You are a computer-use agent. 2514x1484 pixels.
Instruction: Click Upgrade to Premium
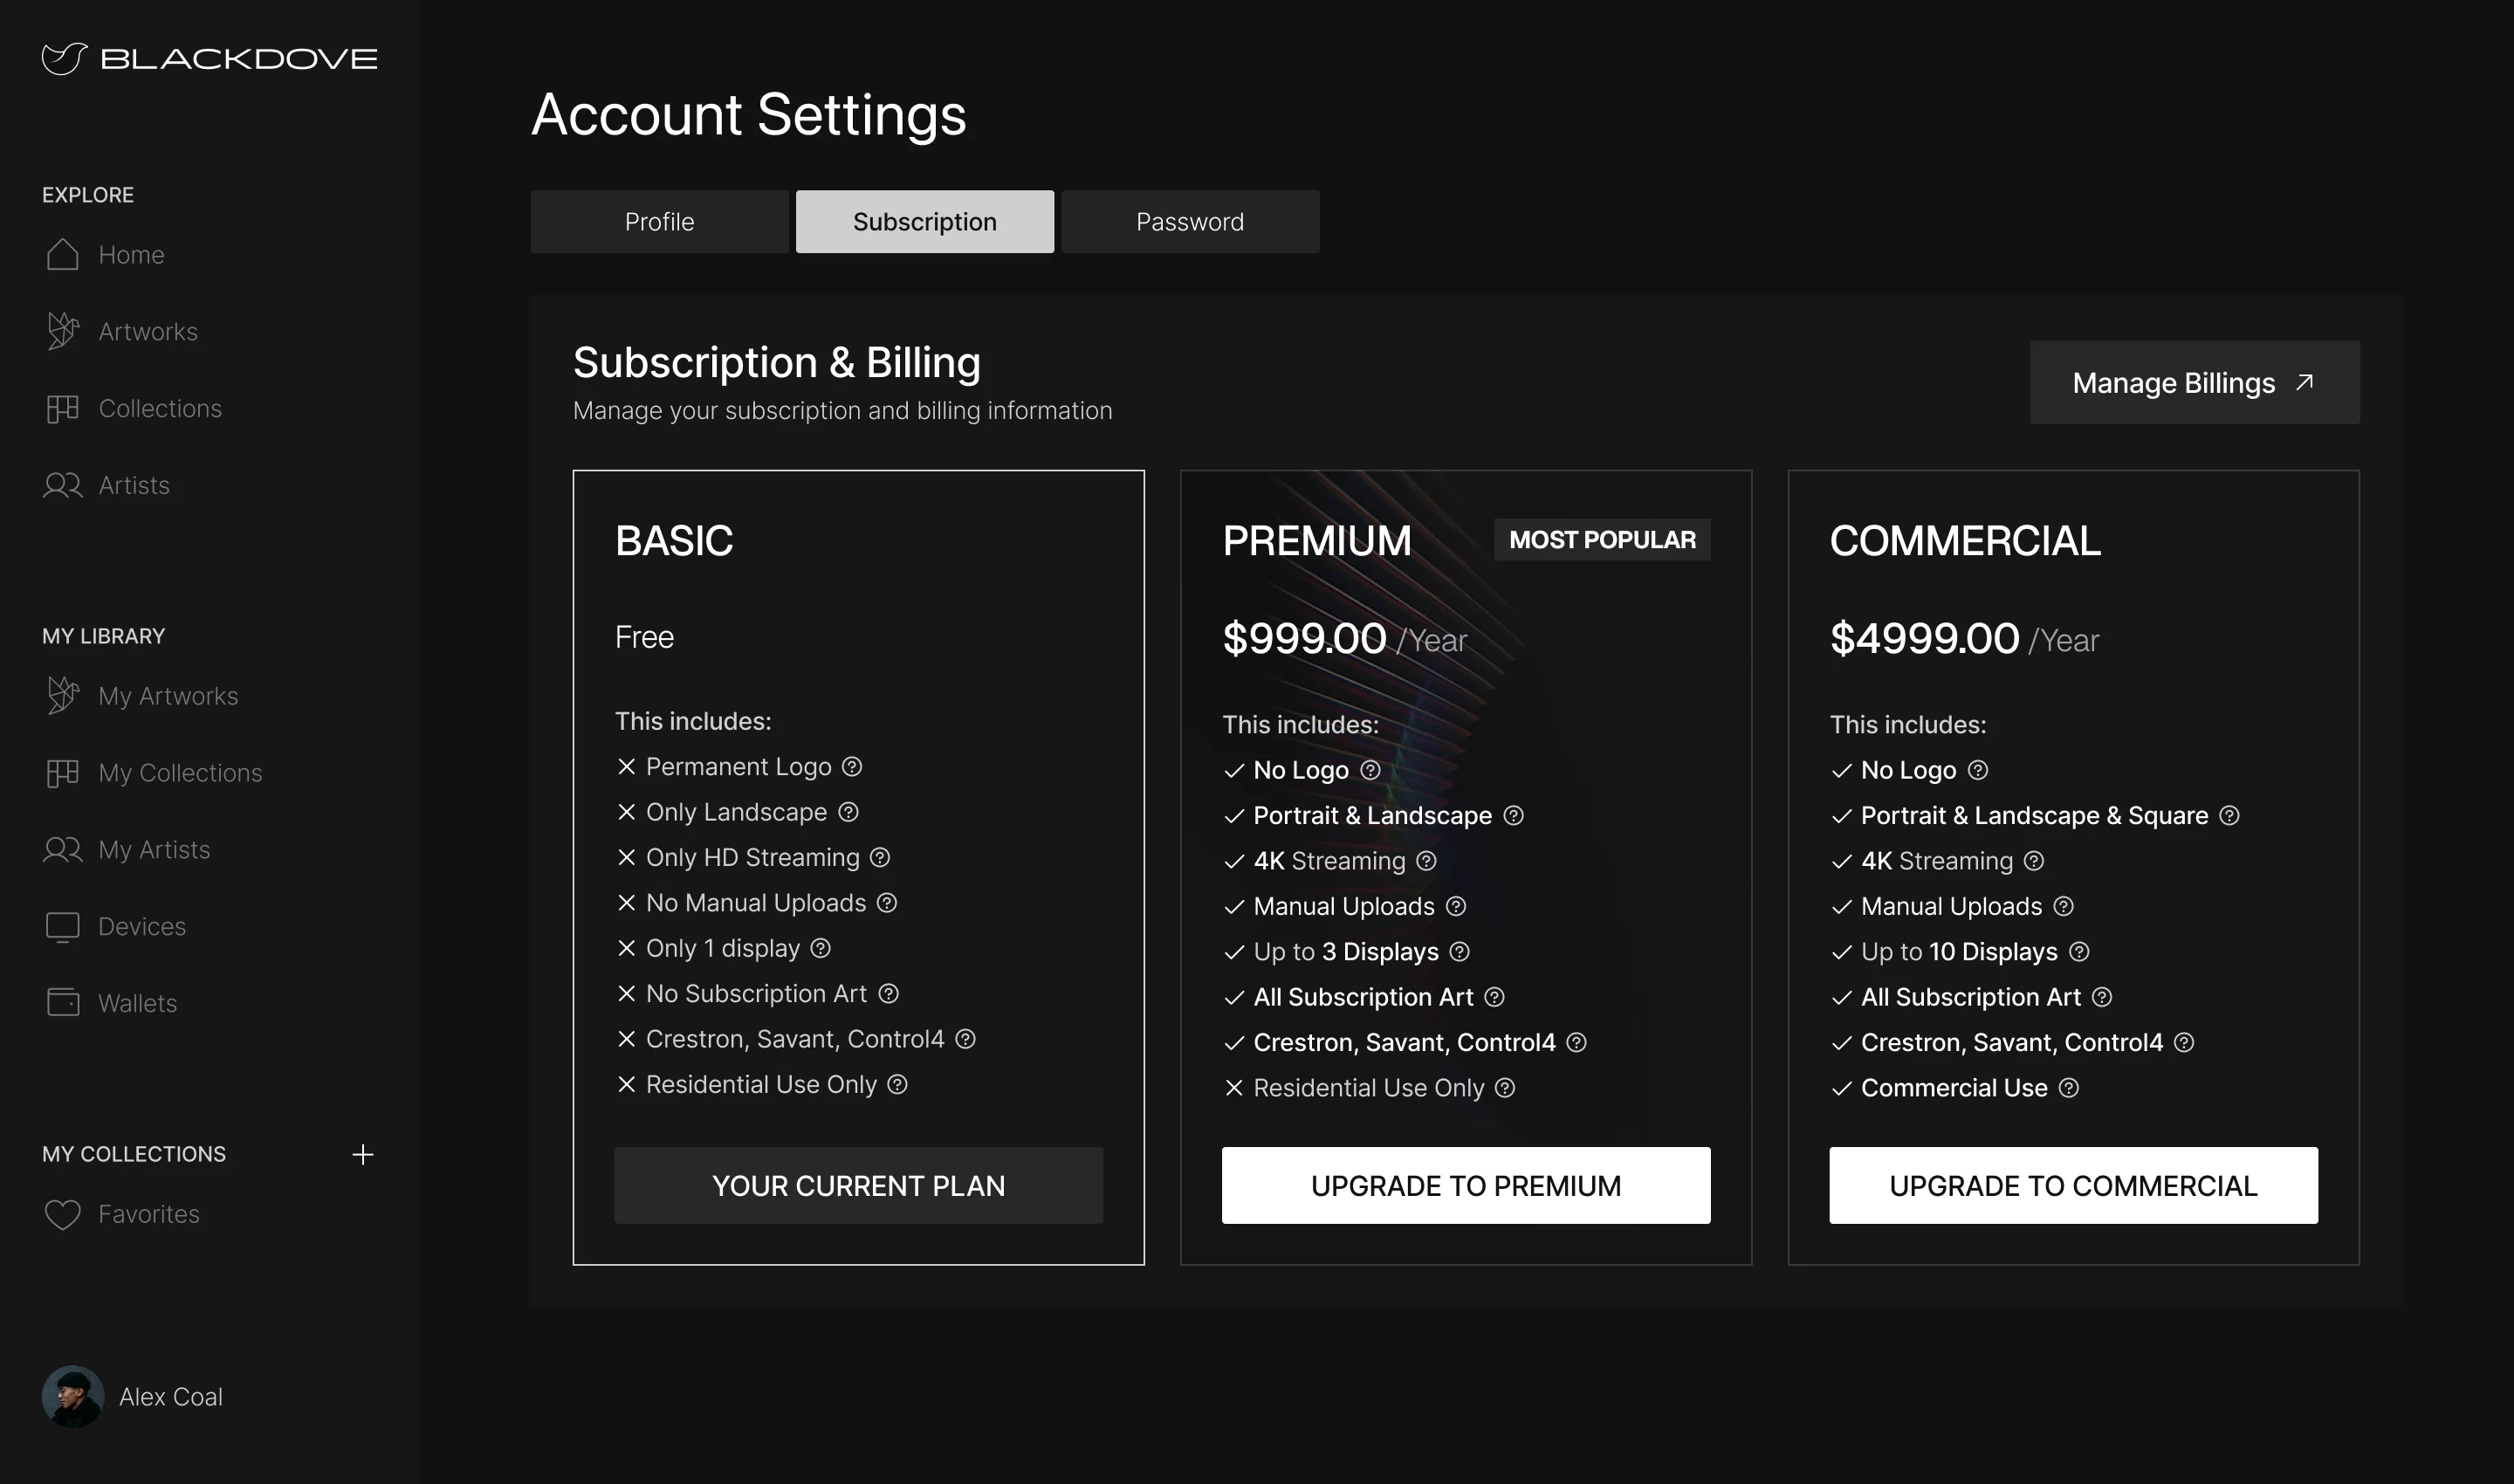pyautogui.click(x=1465, y=1185)
